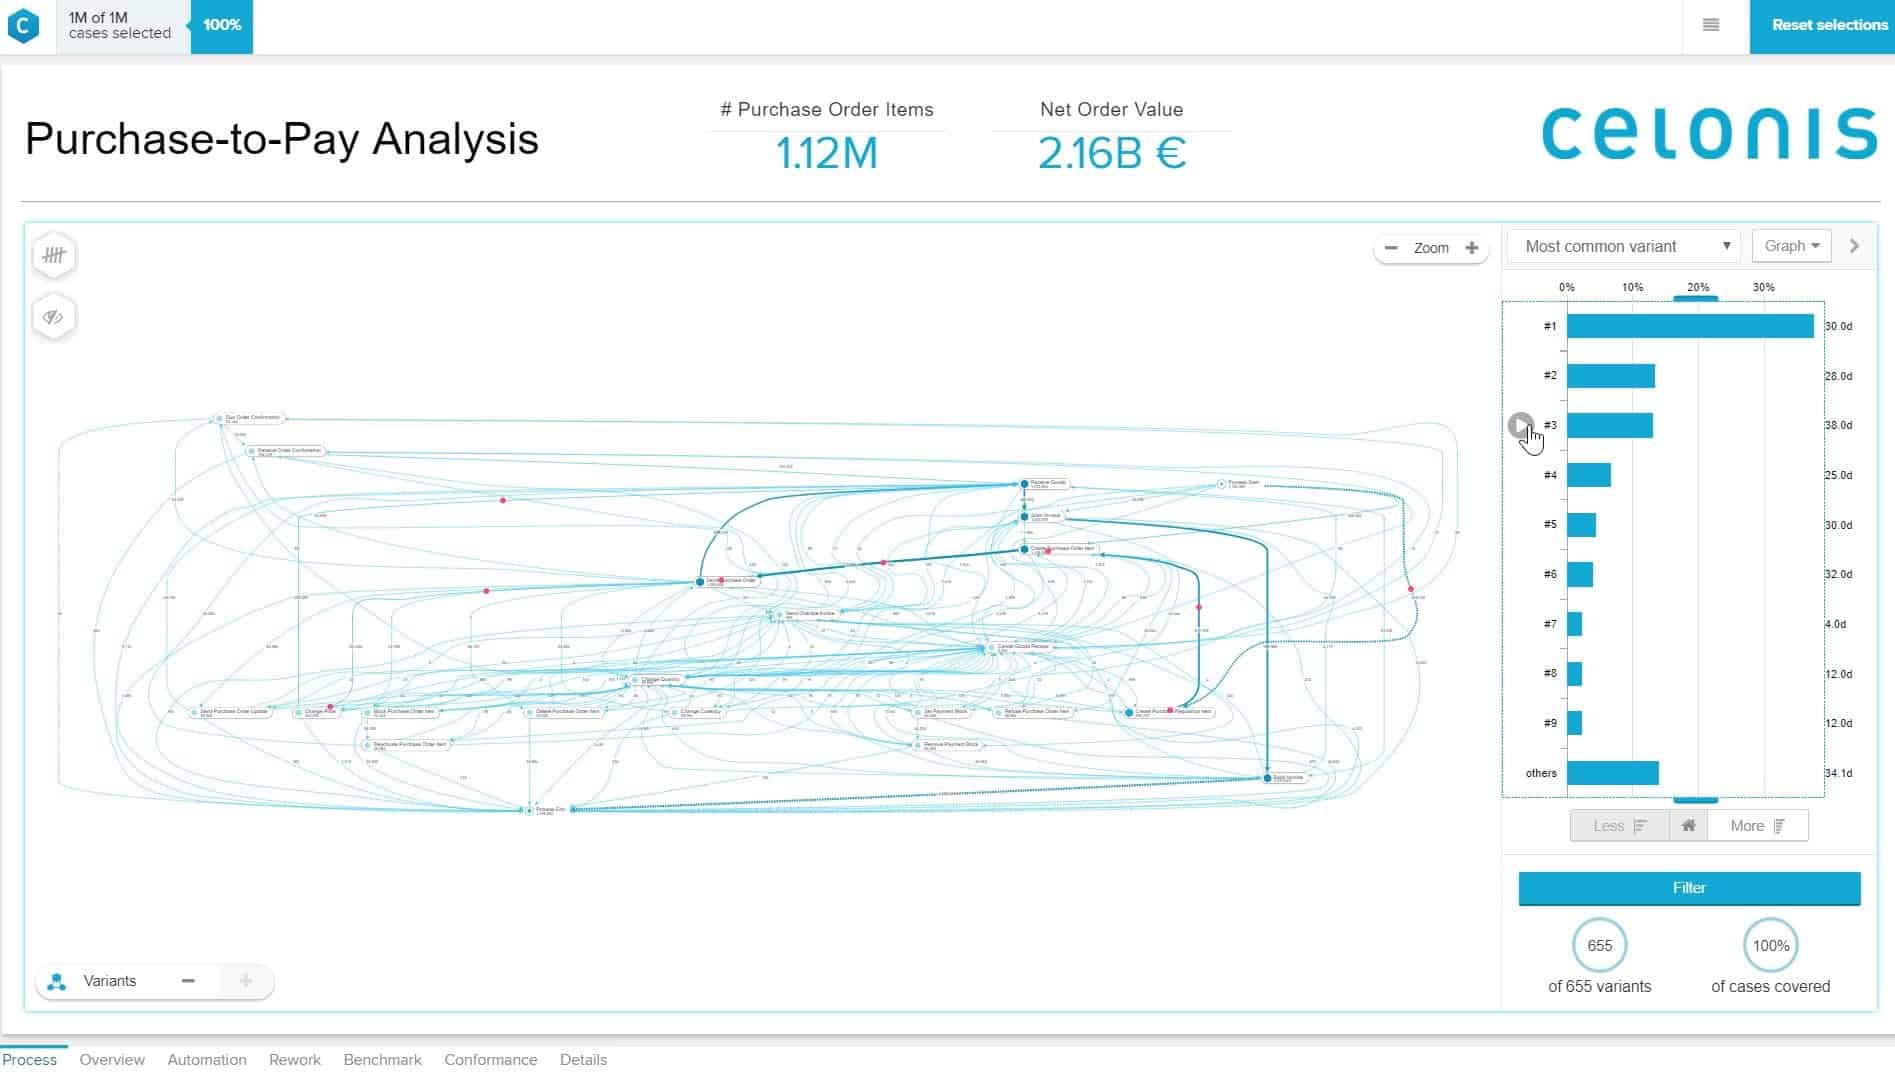Viewport: 1895px width, 1076px height.
Task: Select the Remove Payment Block node
Action: pyautogui.click(x=950, y=745)
